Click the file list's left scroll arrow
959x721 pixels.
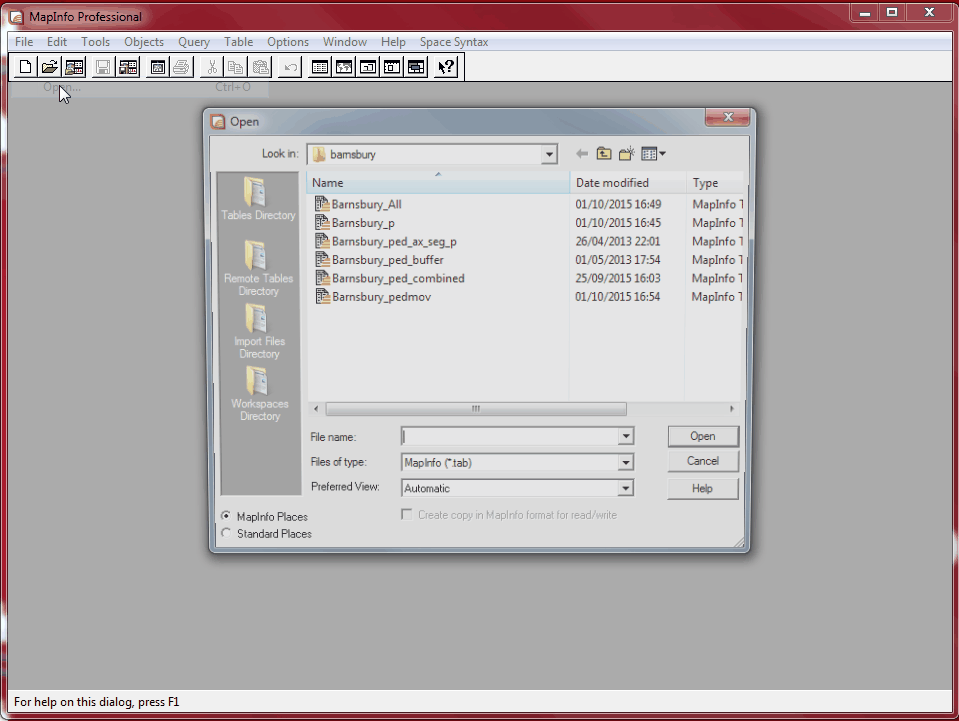click(316, 409)
